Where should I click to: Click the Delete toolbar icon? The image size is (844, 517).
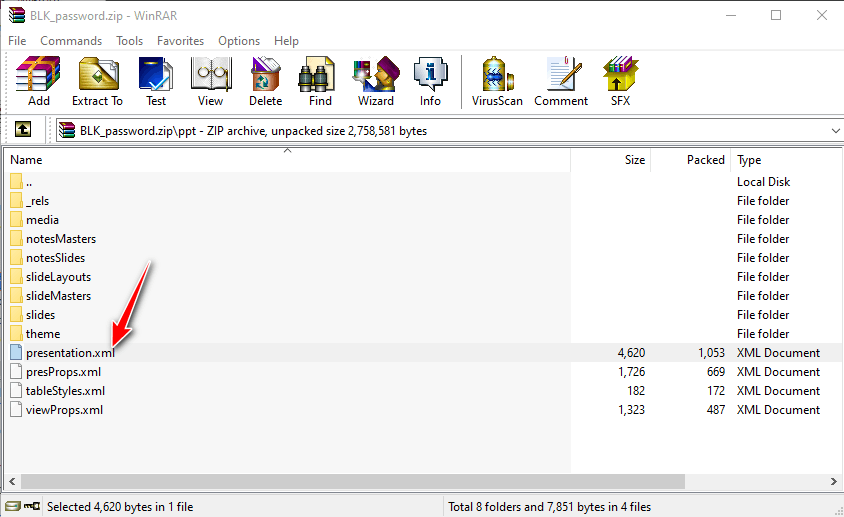pos(265,81)
